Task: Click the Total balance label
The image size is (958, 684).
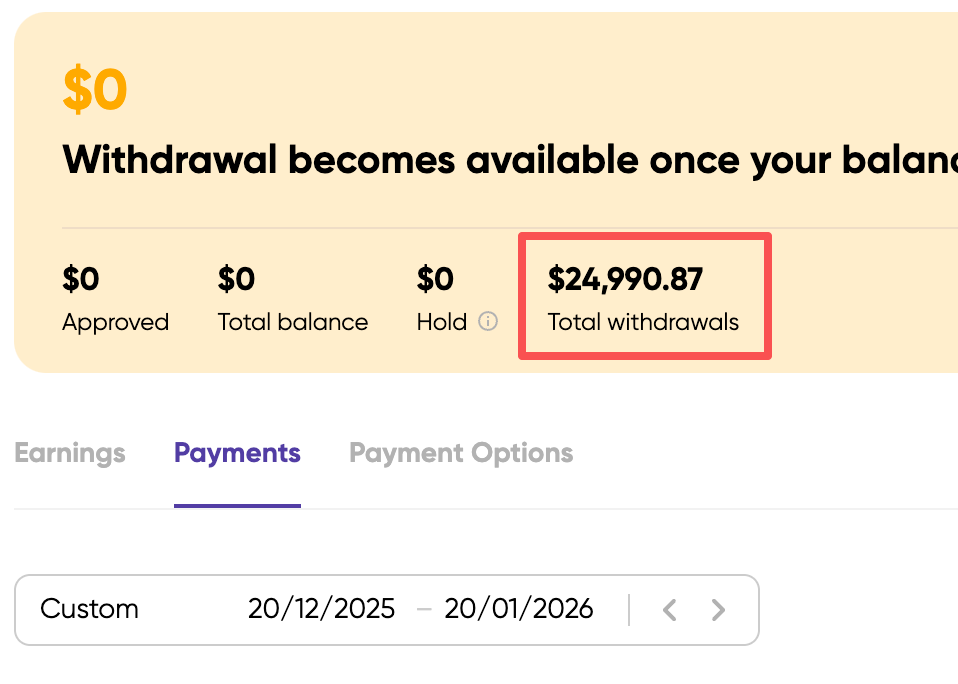Action: pyautogui.click(x=293, y=322)
